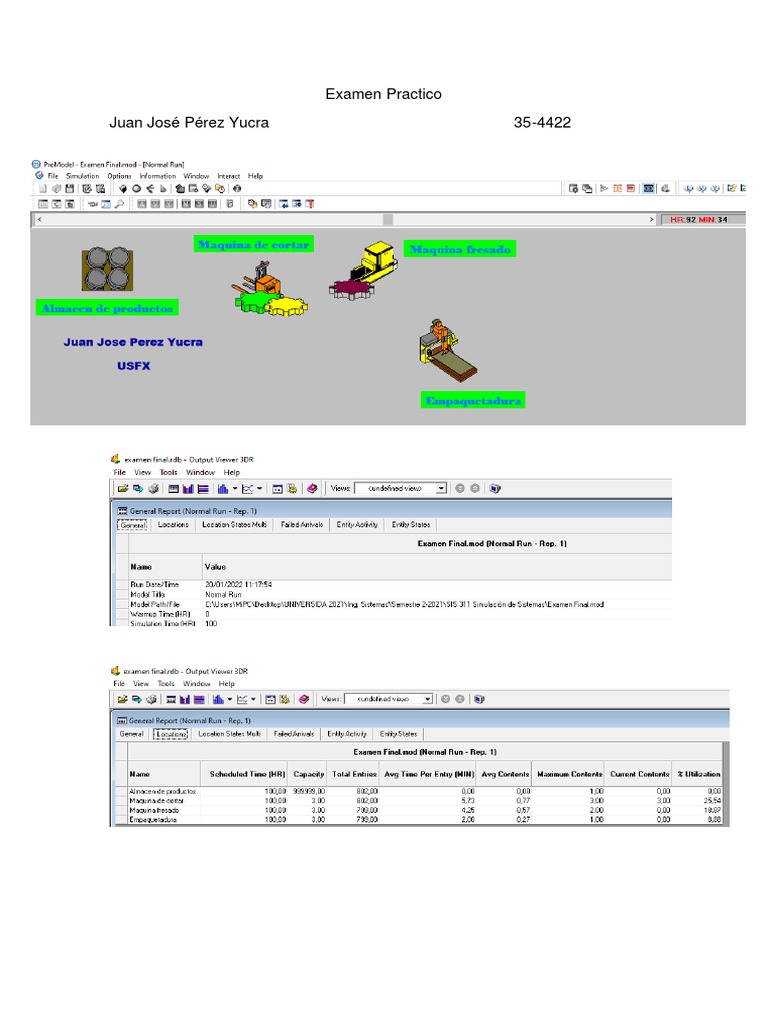
Task: Select Entity States tab in first report
Action: tap(411, 525)
